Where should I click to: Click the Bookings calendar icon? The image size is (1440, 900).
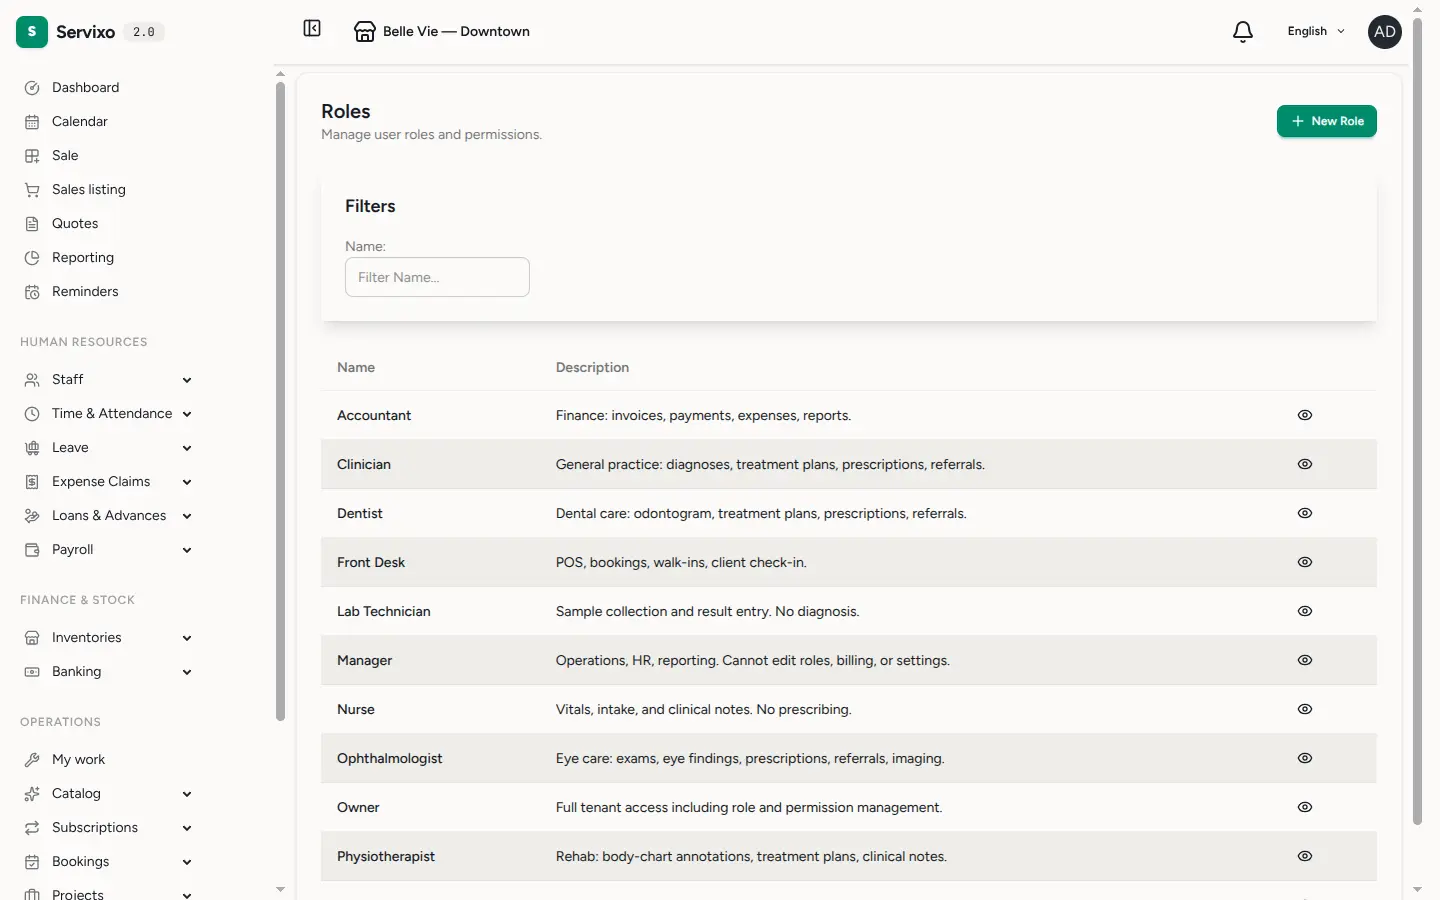pos(32,862)
